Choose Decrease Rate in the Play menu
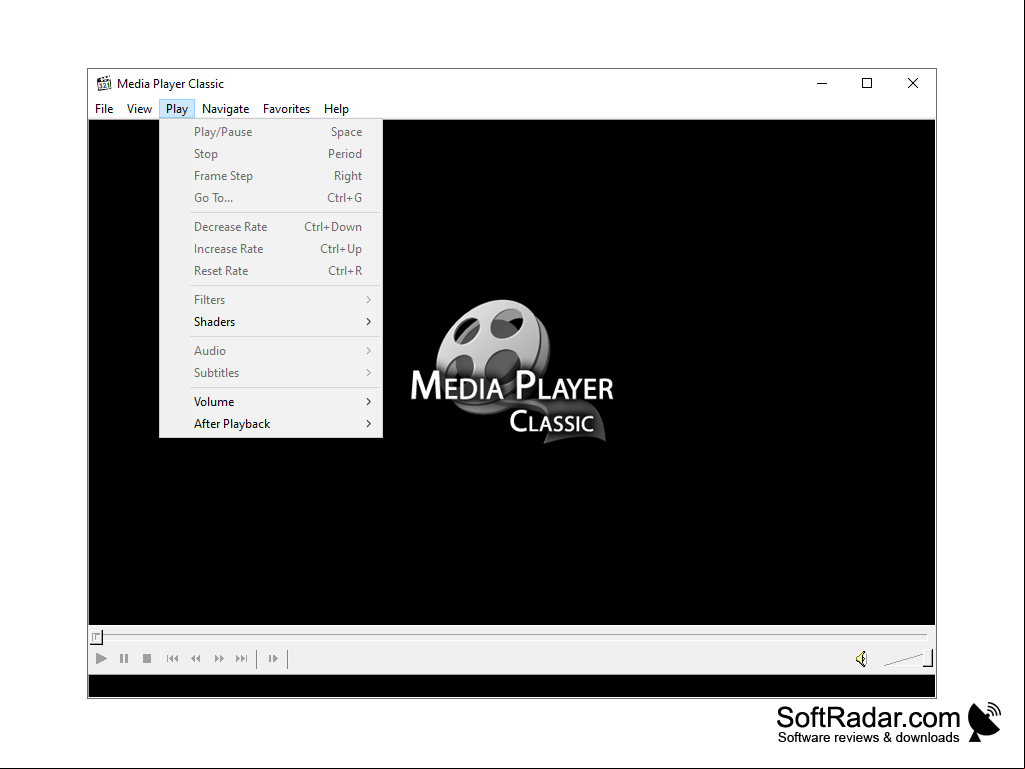This screenshot has height=769, width=1025. point(271,227)
